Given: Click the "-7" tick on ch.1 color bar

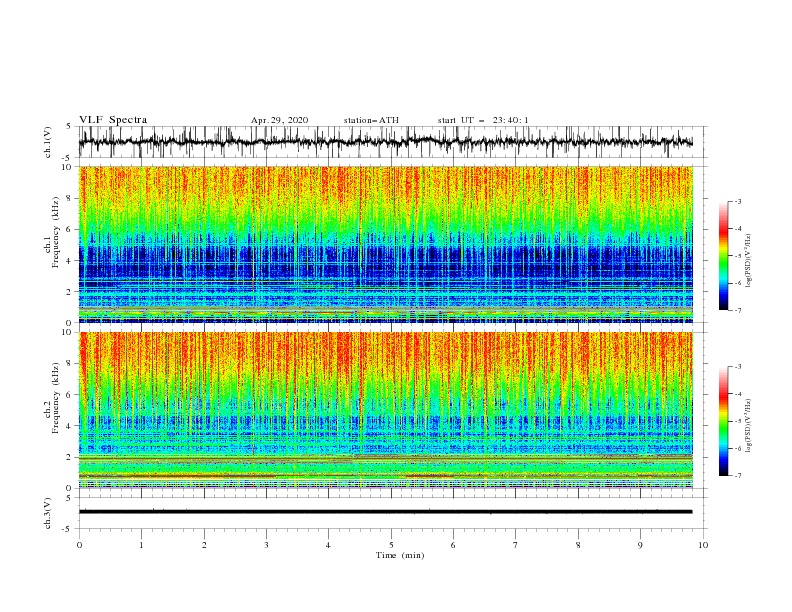Looking at the screenshot, I should 738,310.
